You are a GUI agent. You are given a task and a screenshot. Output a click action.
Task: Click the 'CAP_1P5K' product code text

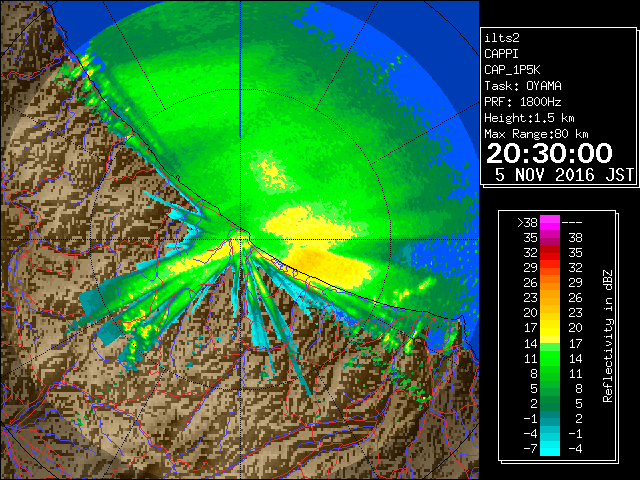512,70
